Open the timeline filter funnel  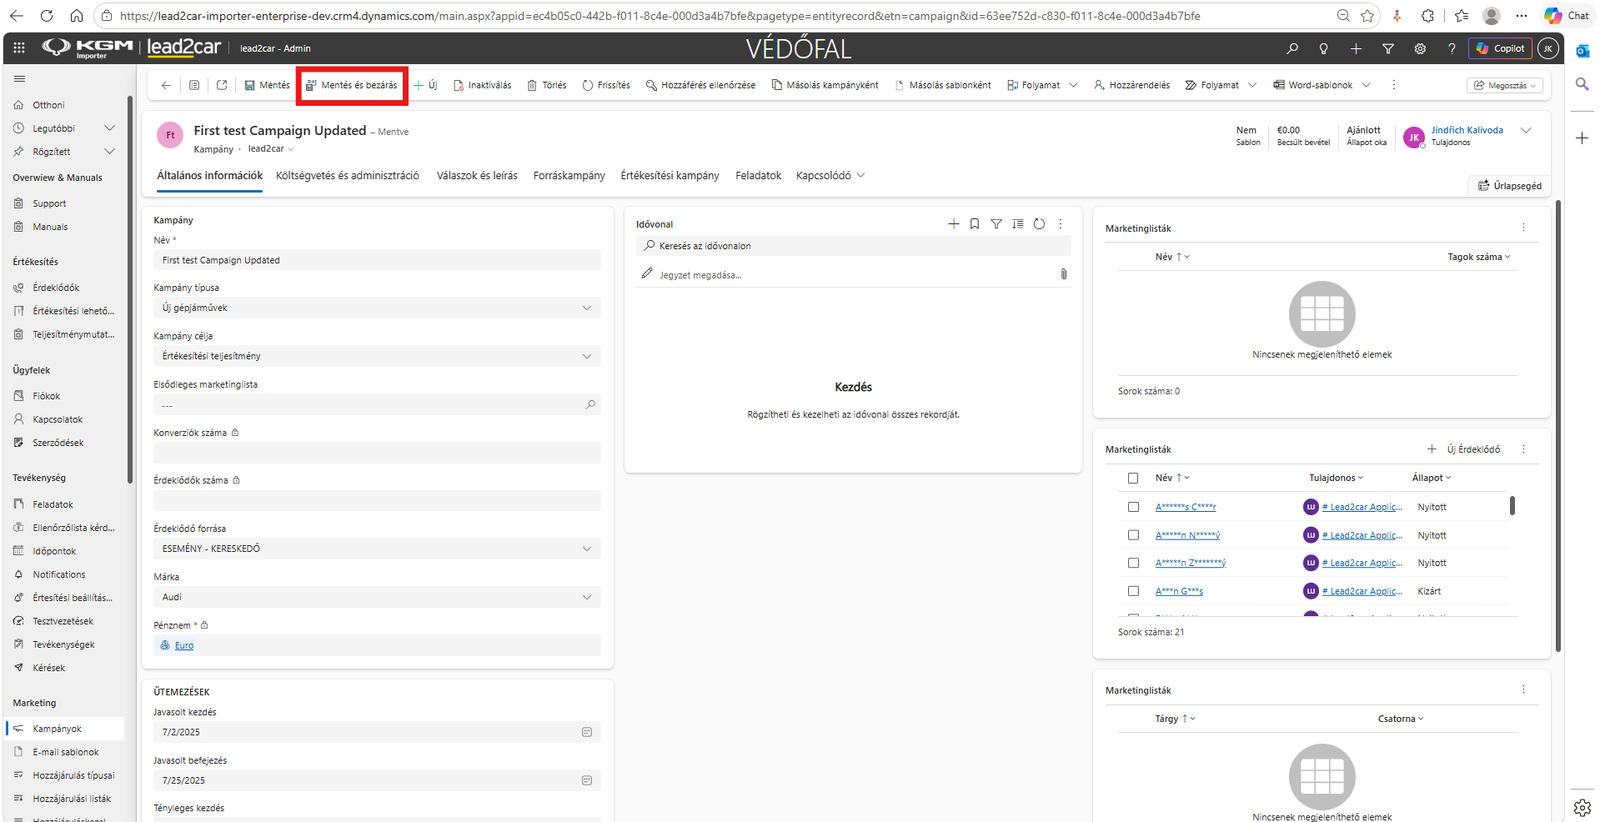(996, 224)
